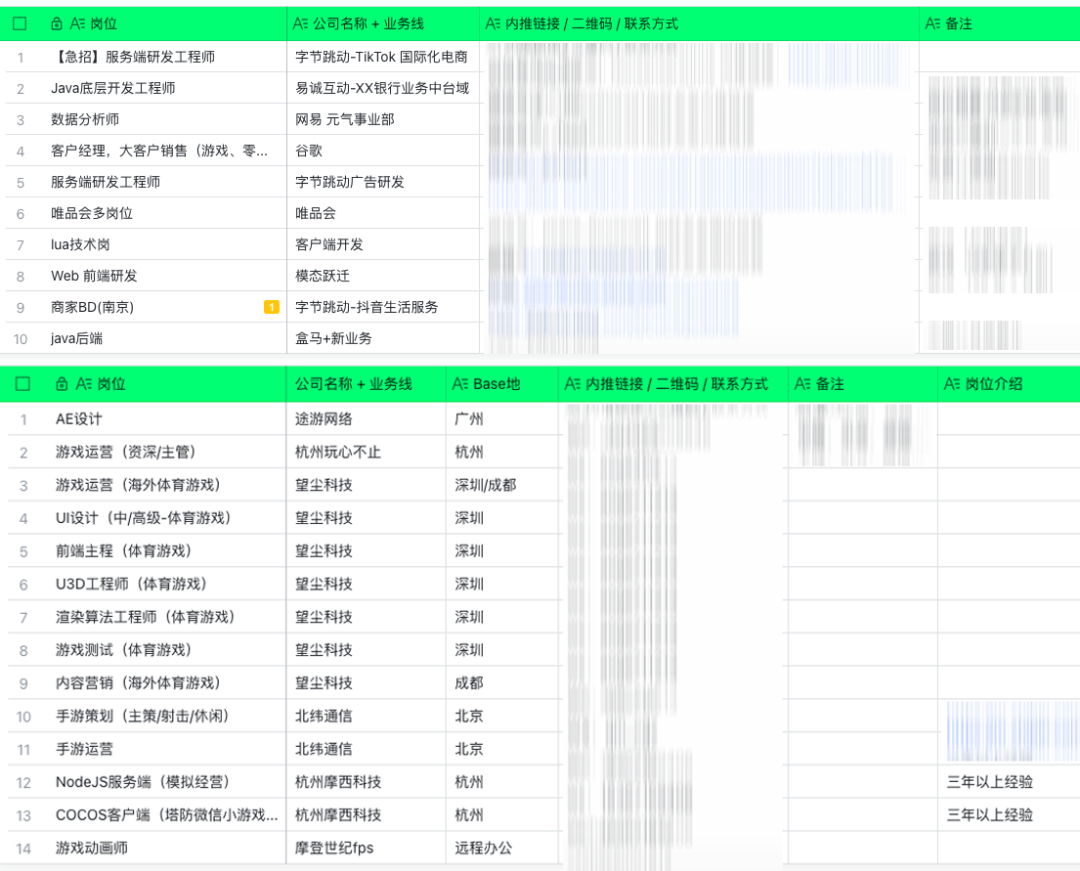This screenshot has height=871, width=1080.
Task: Click the 广州 base location cell
Action: pyautogui.click(x=502, y=419)
